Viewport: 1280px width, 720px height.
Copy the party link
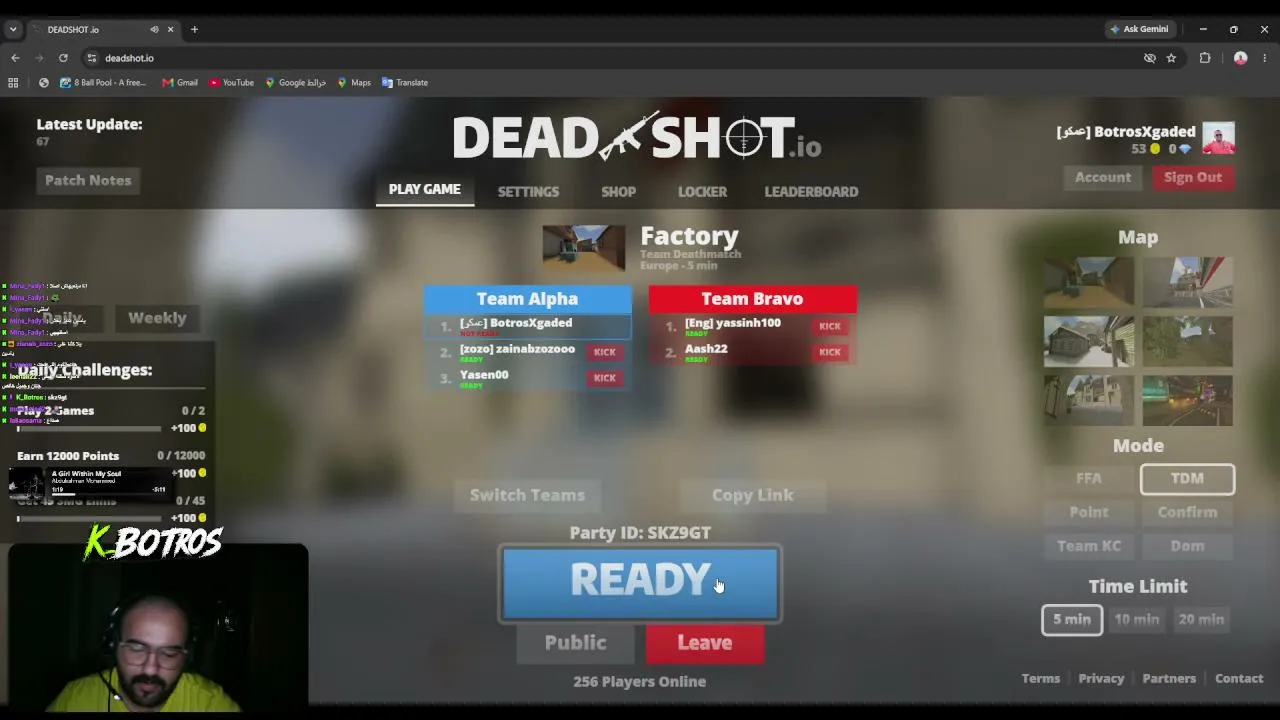click(x=752, y=495)
